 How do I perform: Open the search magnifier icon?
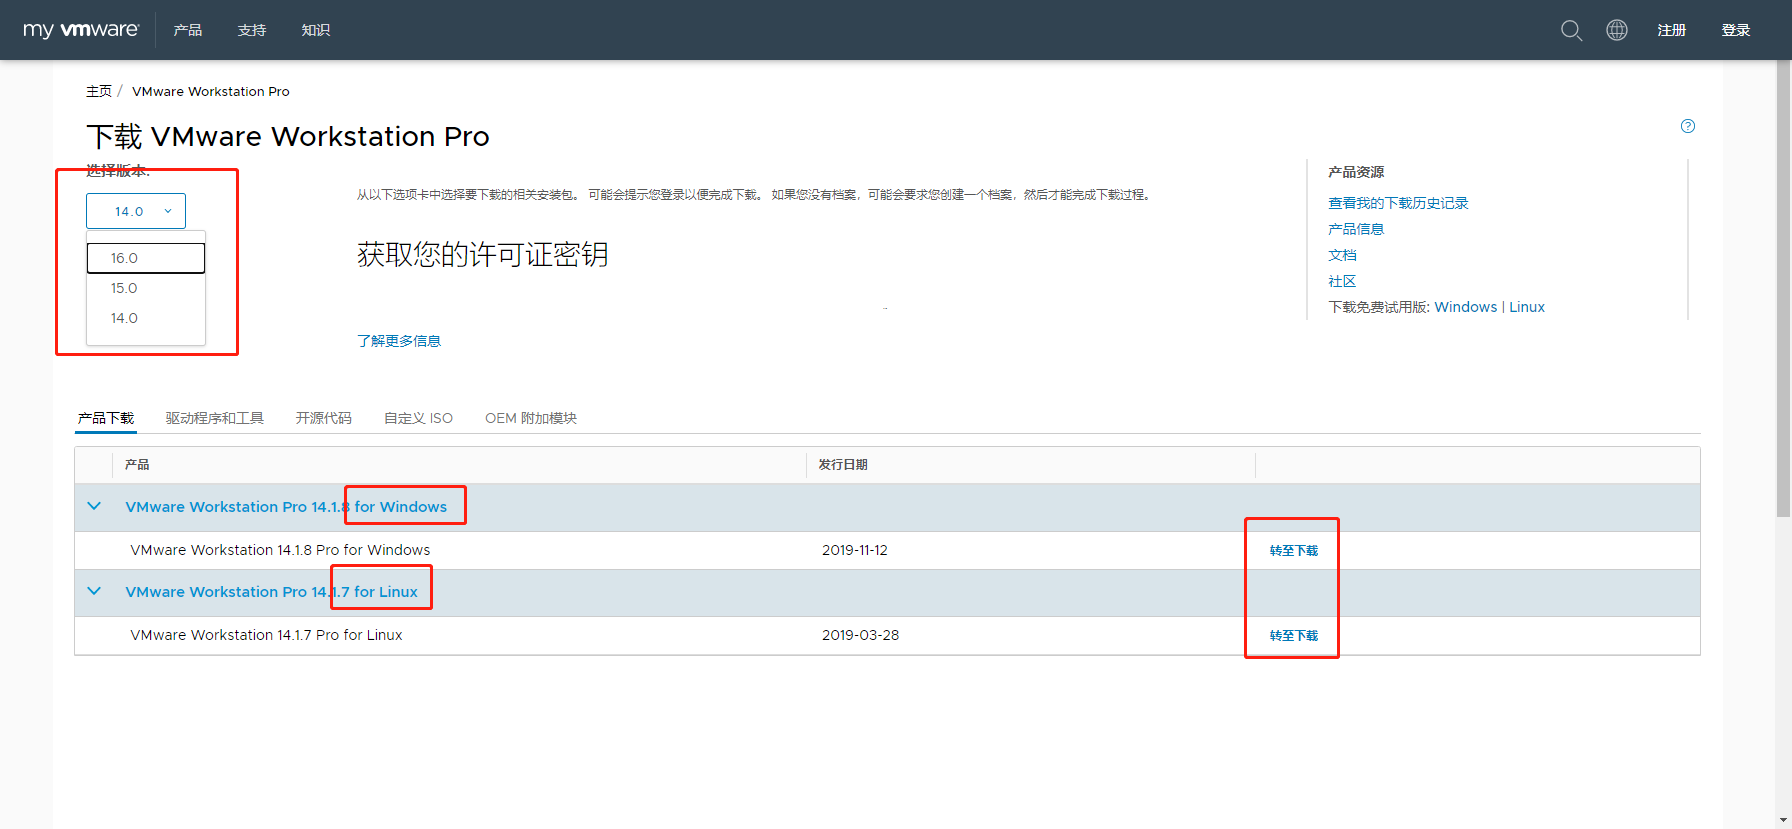[1571, 30]
